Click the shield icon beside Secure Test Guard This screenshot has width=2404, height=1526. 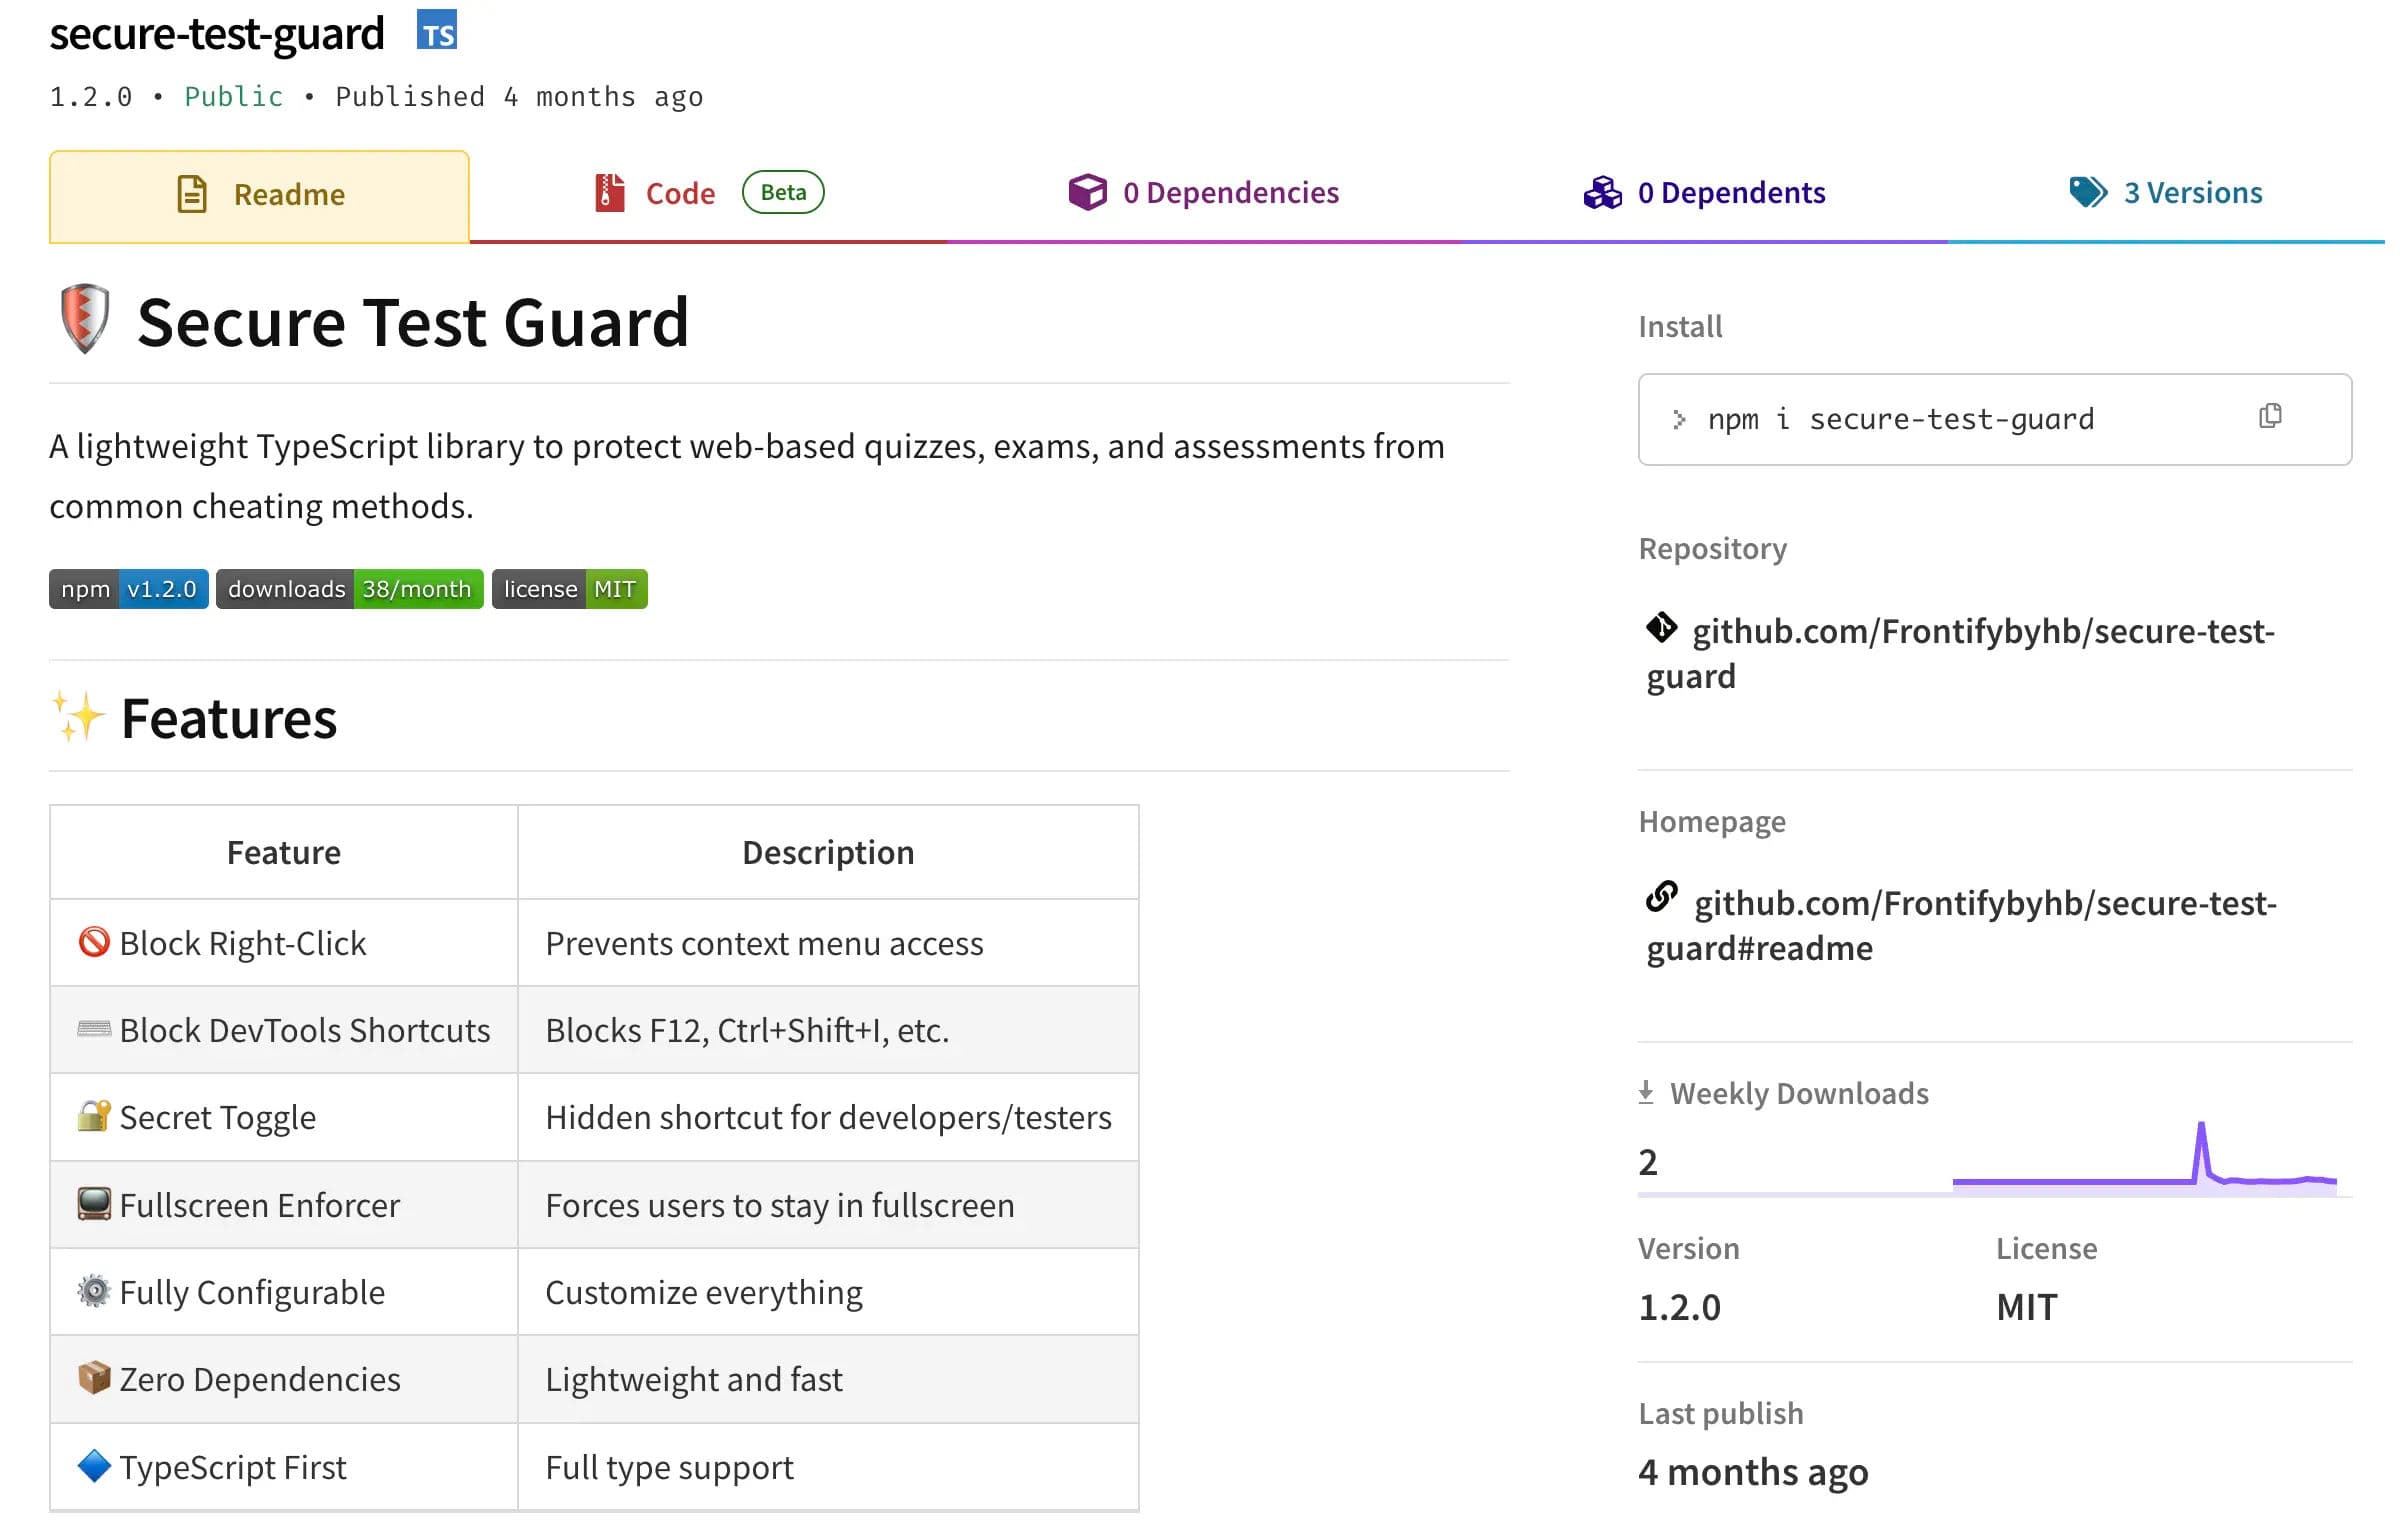click(x=85, y=319)
